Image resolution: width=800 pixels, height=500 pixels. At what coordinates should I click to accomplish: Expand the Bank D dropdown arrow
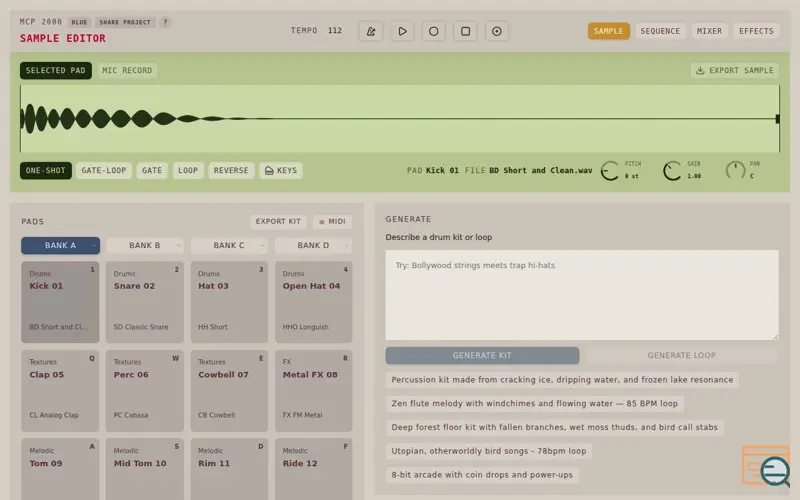point(347,246)
